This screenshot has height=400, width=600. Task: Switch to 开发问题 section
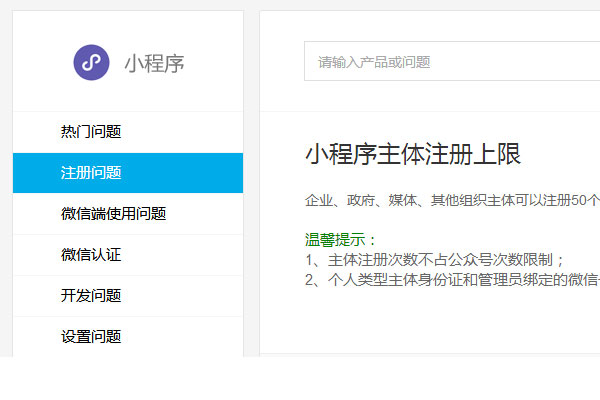pos(128,296)
